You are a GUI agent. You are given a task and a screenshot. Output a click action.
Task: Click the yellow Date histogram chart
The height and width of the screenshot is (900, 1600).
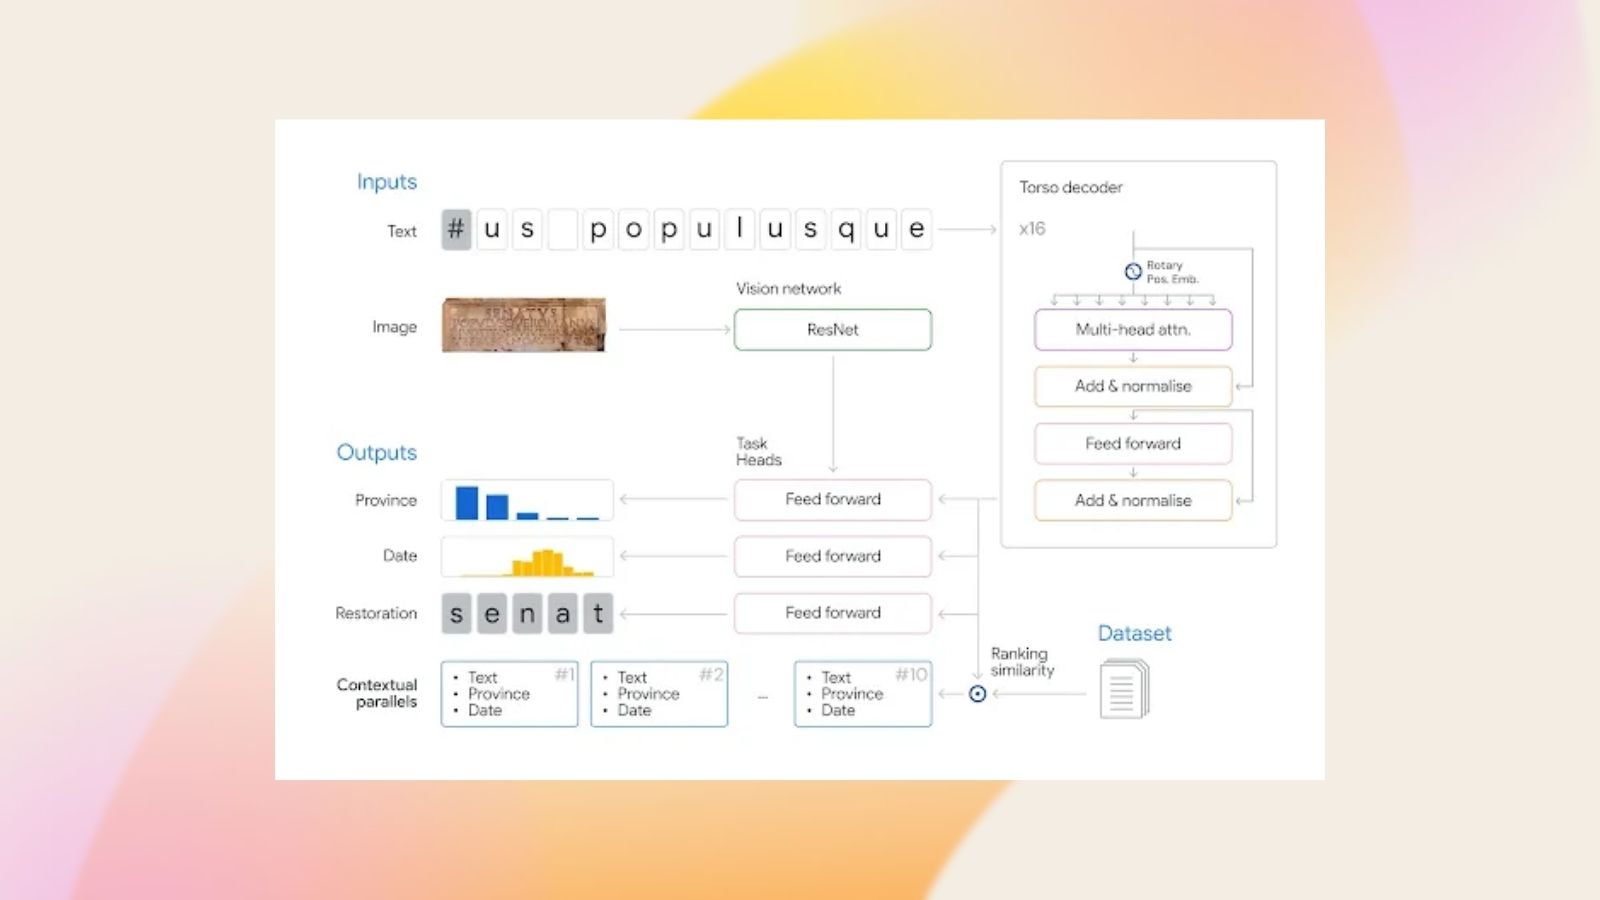click(527, 557)
